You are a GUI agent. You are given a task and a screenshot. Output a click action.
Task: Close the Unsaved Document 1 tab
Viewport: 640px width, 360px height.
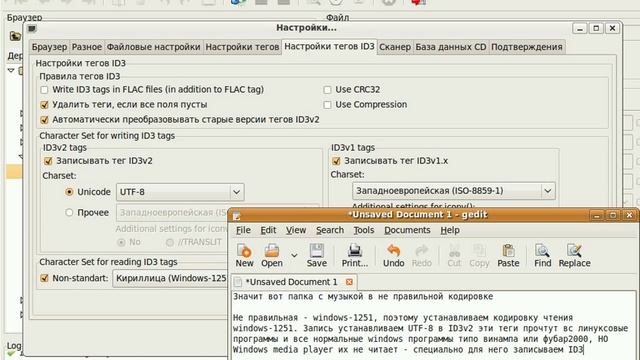[x=349, y=282]
